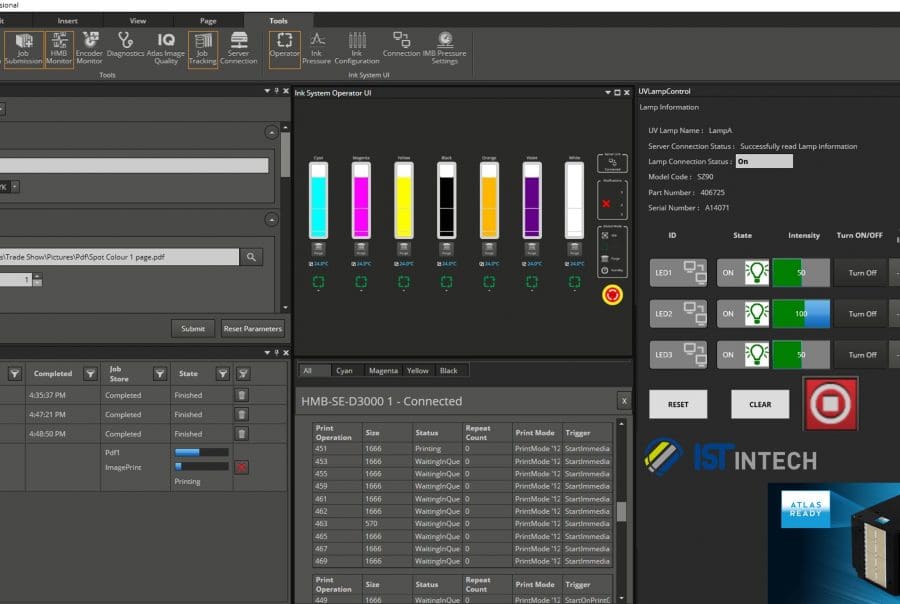Toggle LED3 lamp state bulb
900x604 pixels.
[x=759, y=354]
